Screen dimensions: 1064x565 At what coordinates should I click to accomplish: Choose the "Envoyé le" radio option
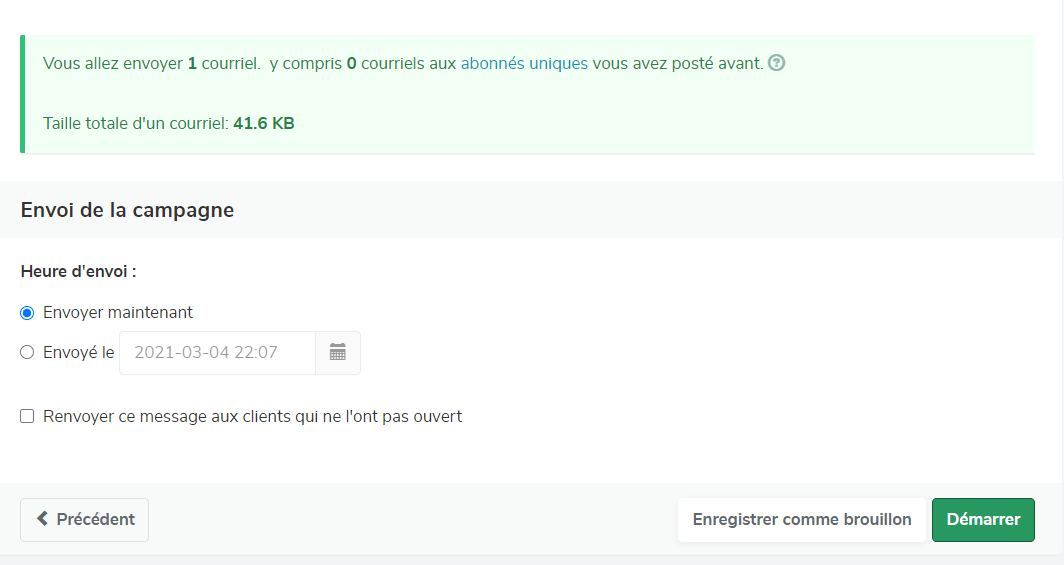pos(27,352)
